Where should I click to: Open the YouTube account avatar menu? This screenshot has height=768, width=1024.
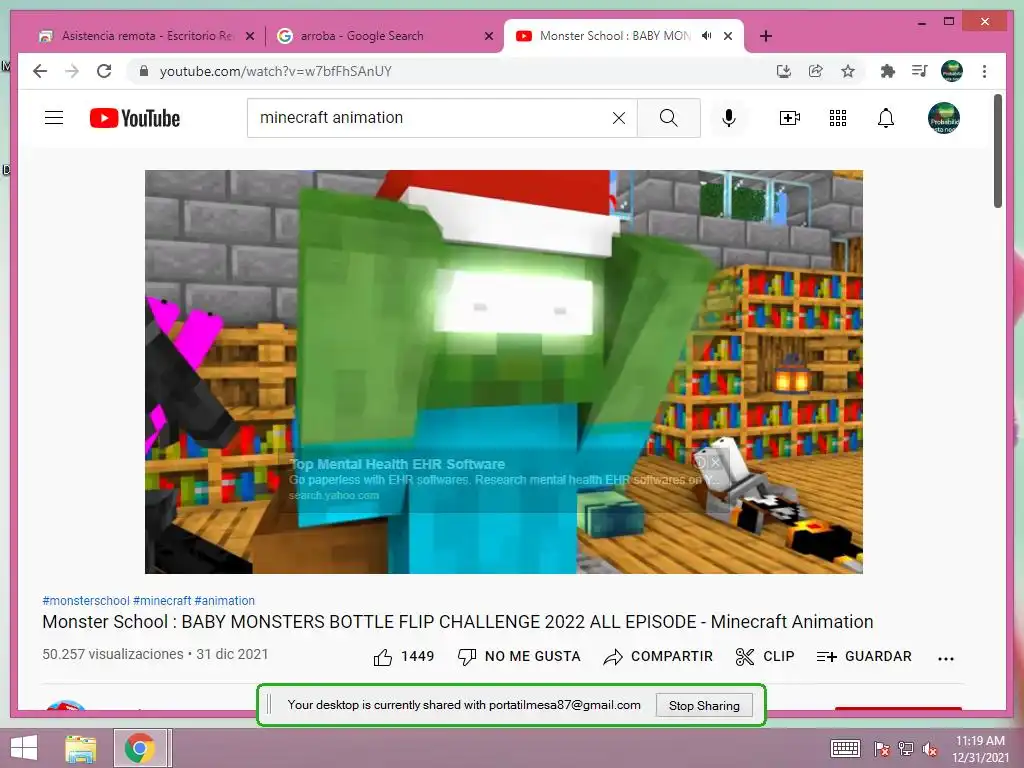[944, 118]
